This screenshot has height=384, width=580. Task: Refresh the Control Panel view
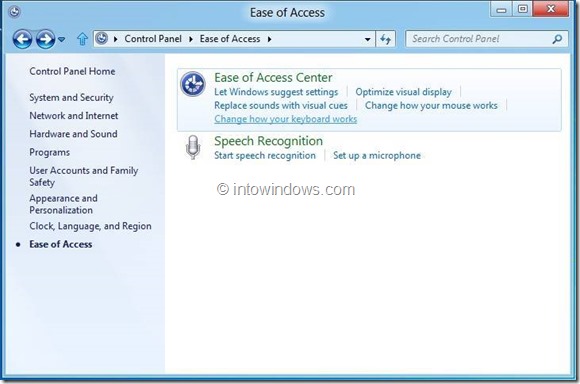click(385, 39)
